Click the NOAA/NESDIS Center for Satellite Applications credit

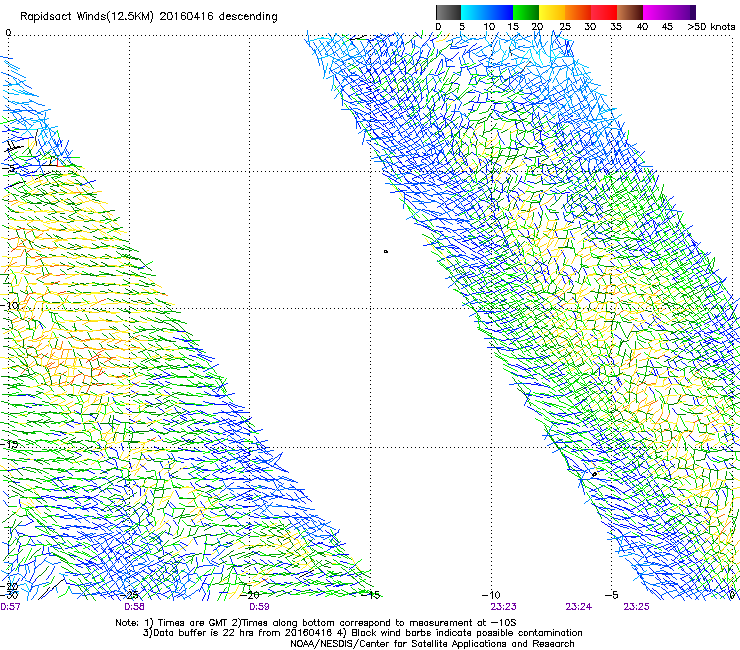[x=432, y=643]
